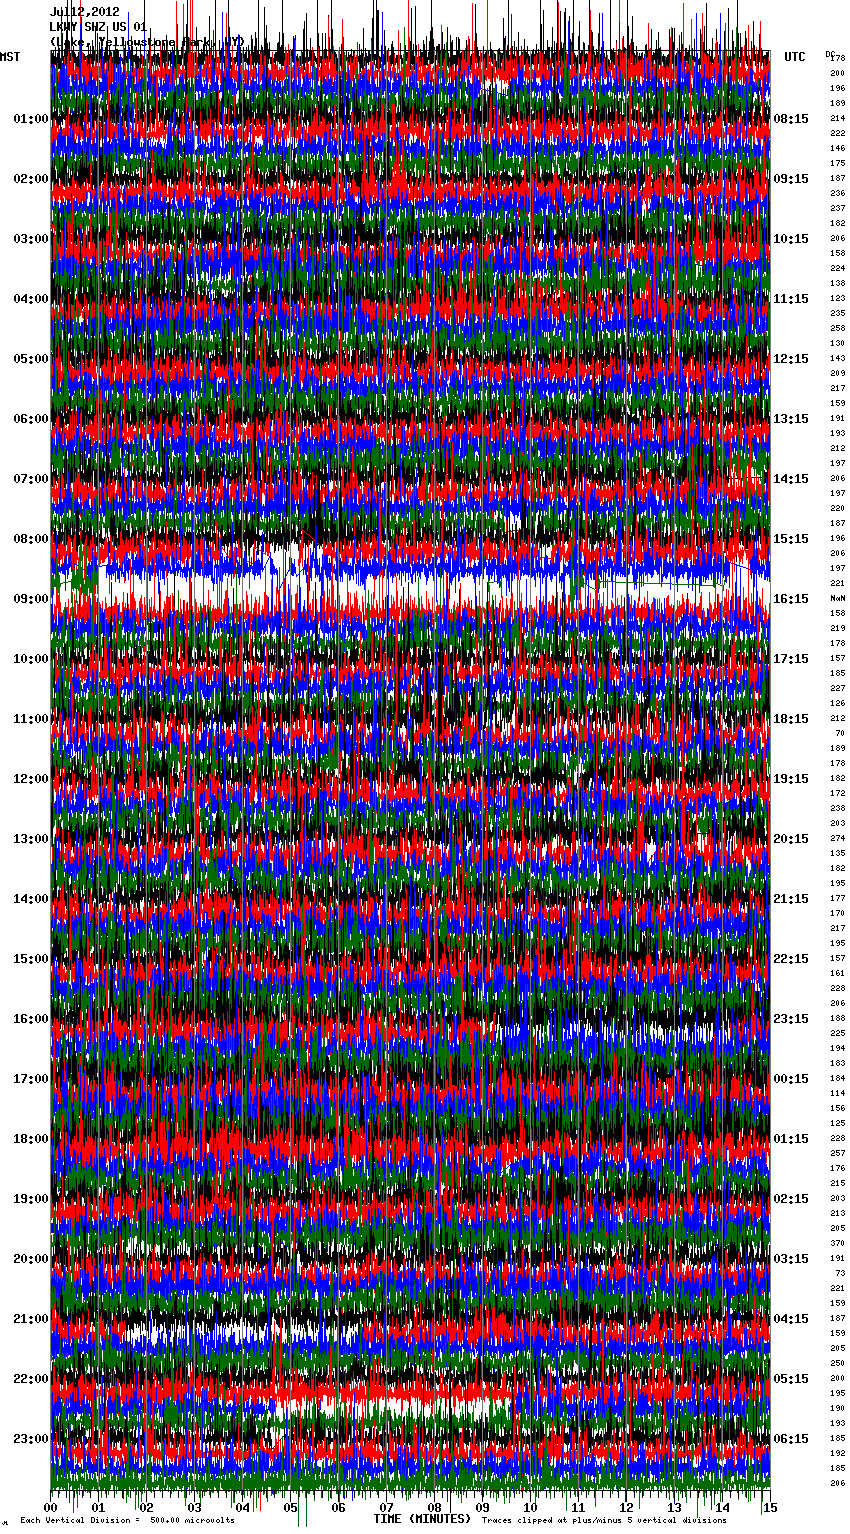
Task: Click the 18:00 MST time label
Action: click(x=30, y=1139)
